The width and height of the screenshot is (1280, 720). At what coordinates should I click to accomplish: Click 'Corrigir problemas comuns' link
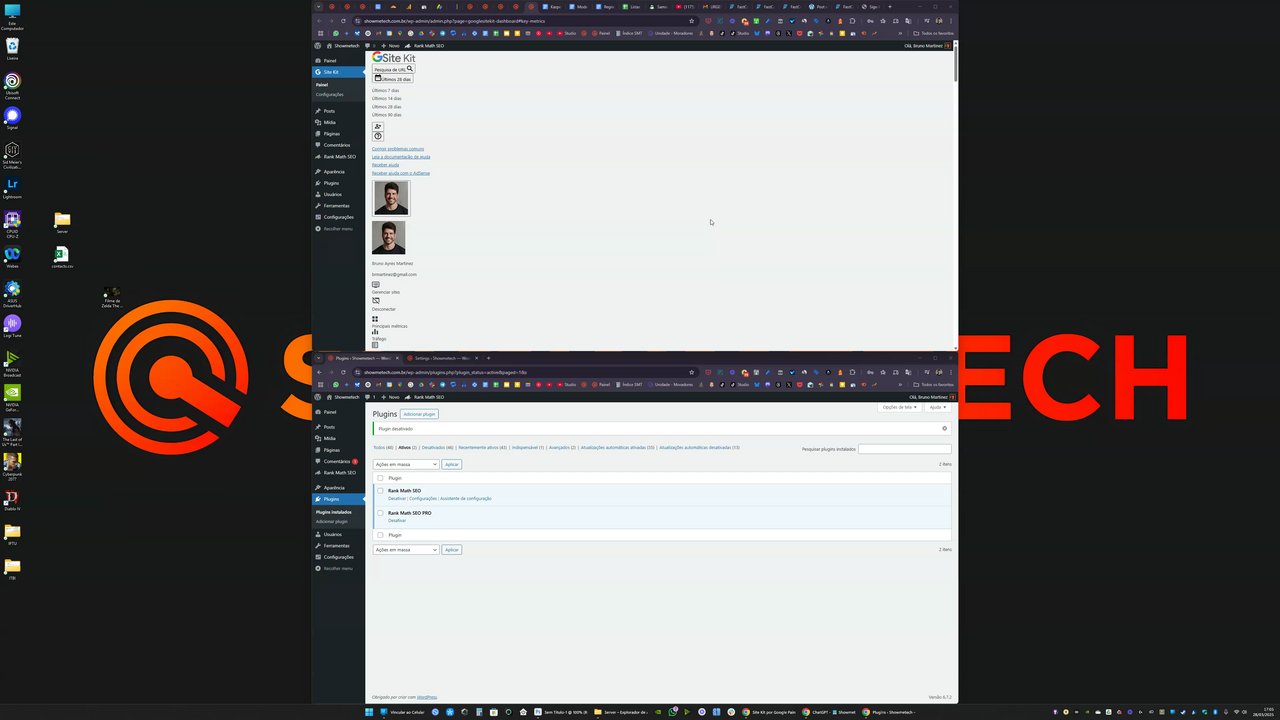[398, 149]
